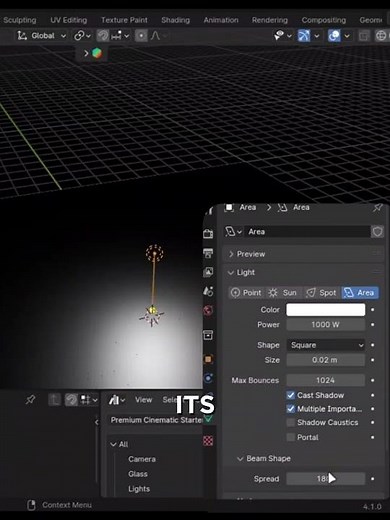Open the light Color swatch

coord(326,310)
